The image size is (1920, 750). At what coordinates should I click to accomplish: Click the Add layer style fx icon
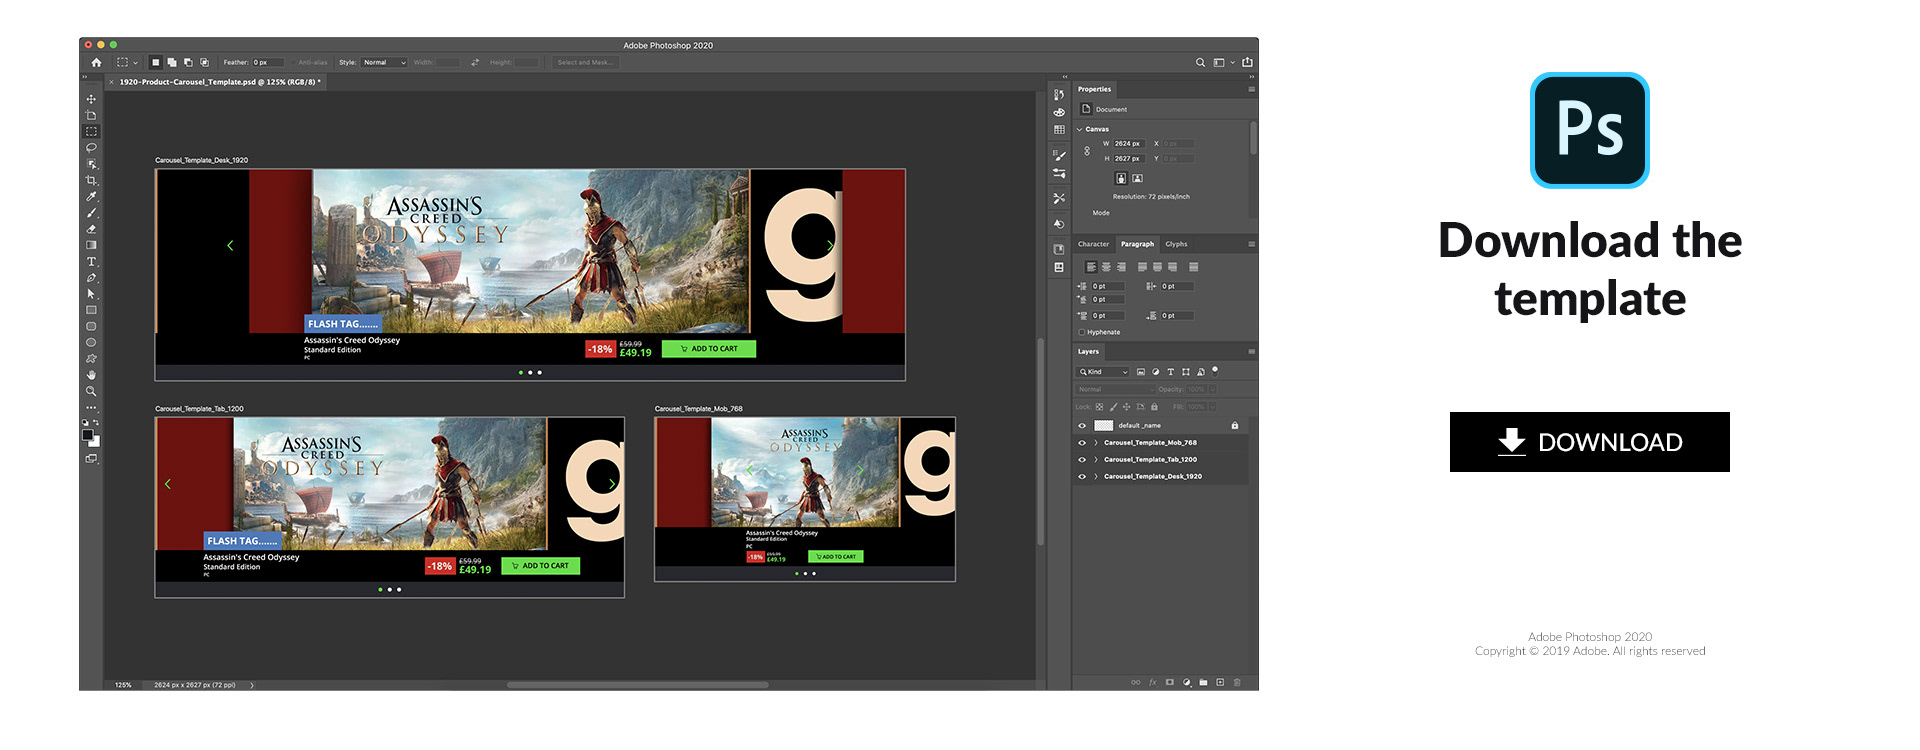(1152, 682)
